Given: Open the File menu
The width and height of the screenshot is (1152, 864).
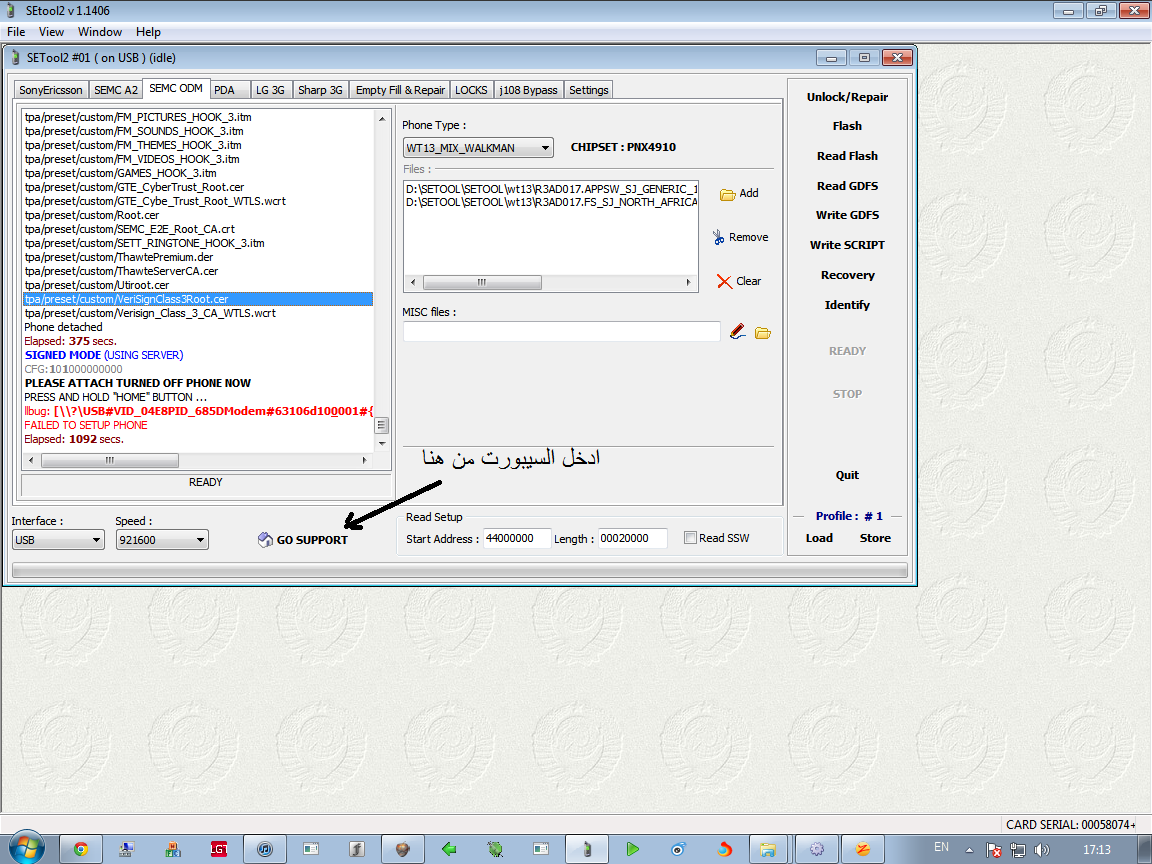Looking at the screenshot, I should coord(16,32).
